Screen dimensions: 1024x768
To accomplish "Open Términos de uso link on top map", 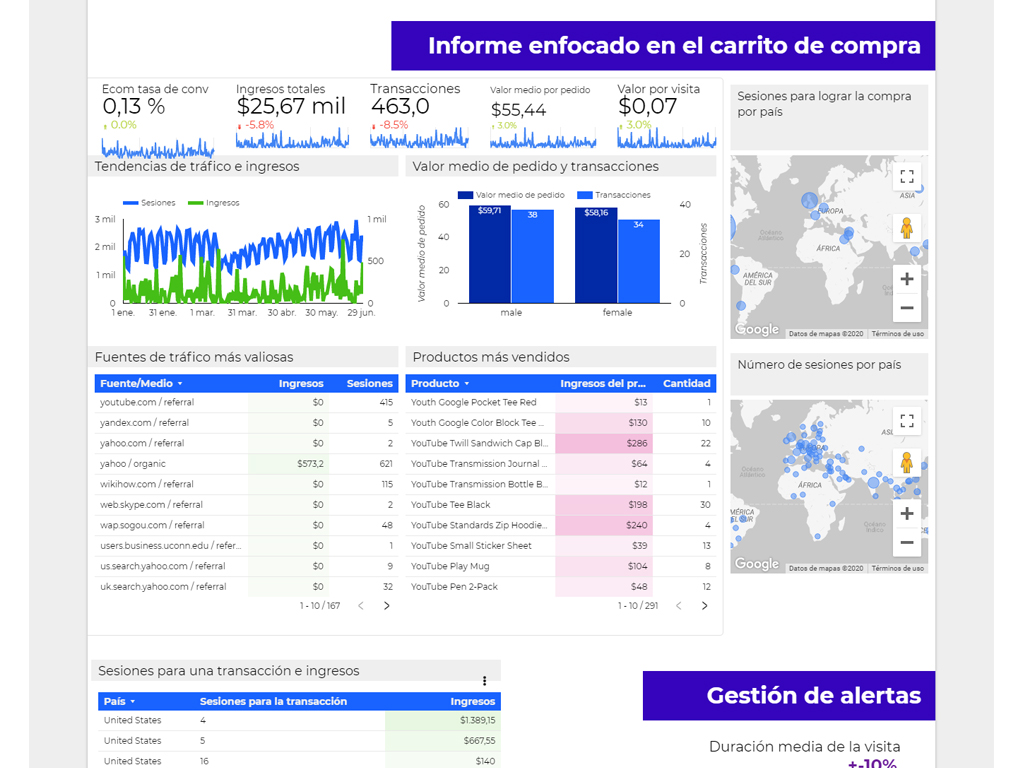I will [897, 334].
